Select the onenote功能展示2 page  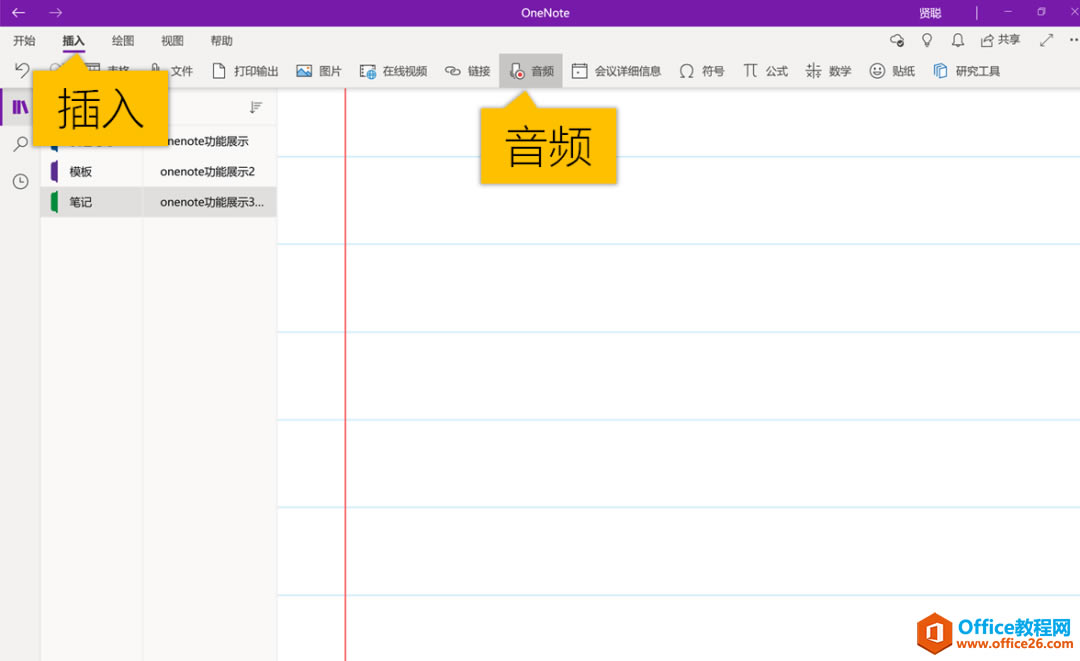(x=208, y=171)
